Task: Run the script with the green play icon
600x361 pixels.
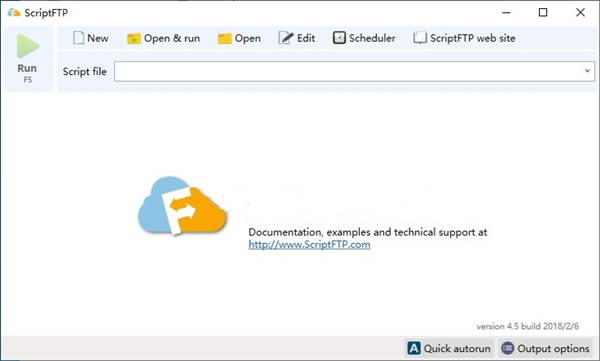Action: coord(28,46)
